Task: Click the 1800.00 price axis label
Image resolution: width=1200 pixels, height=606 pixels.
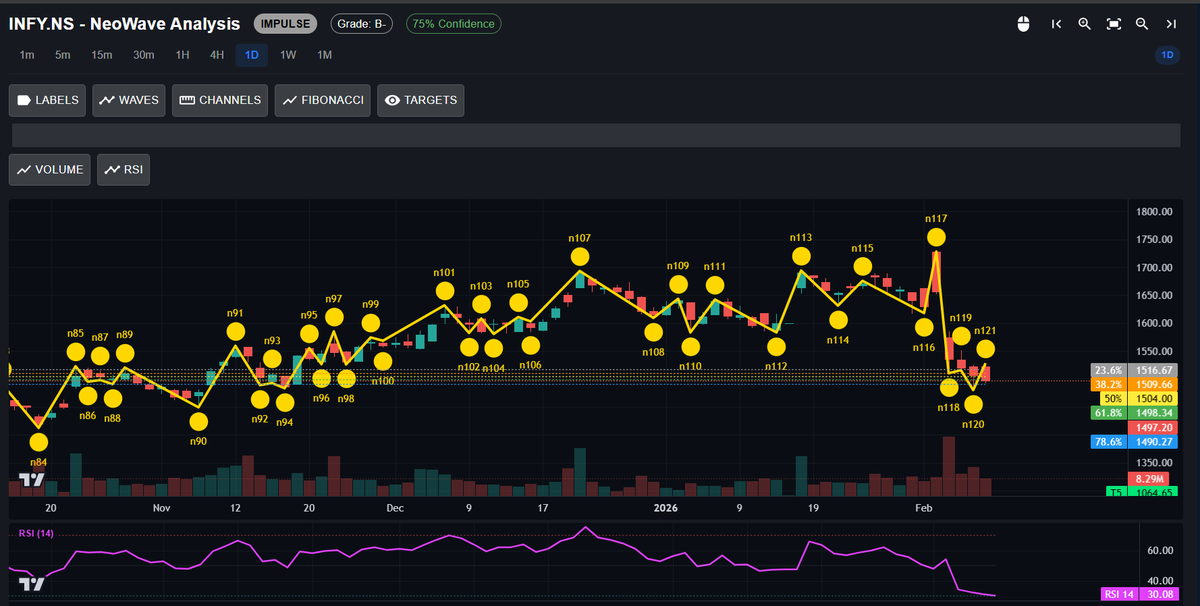Action: (x=1153, y=212)
